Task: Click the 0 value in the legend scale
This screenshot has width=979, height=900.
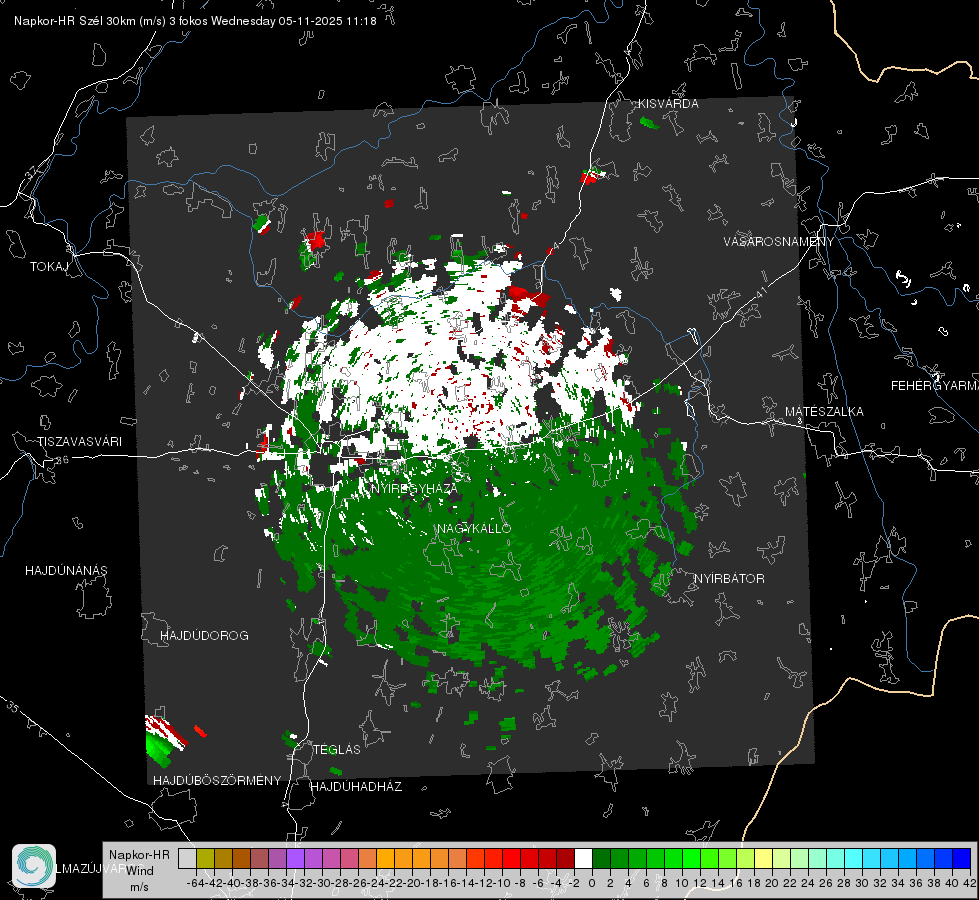Action: (x=592, y=883)
